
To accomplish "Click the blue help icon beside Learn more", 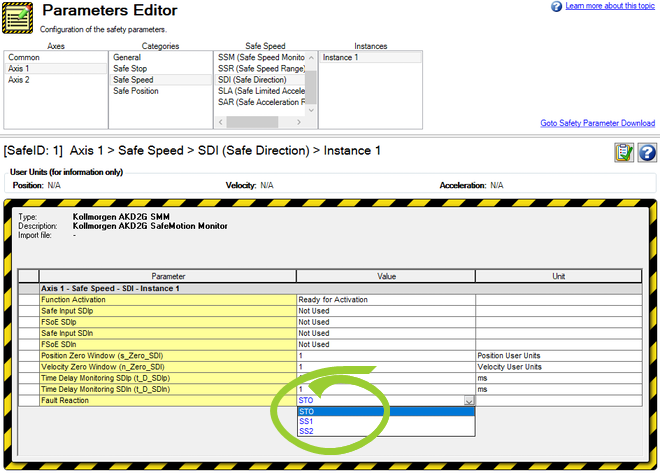I will tap(556, 6).
